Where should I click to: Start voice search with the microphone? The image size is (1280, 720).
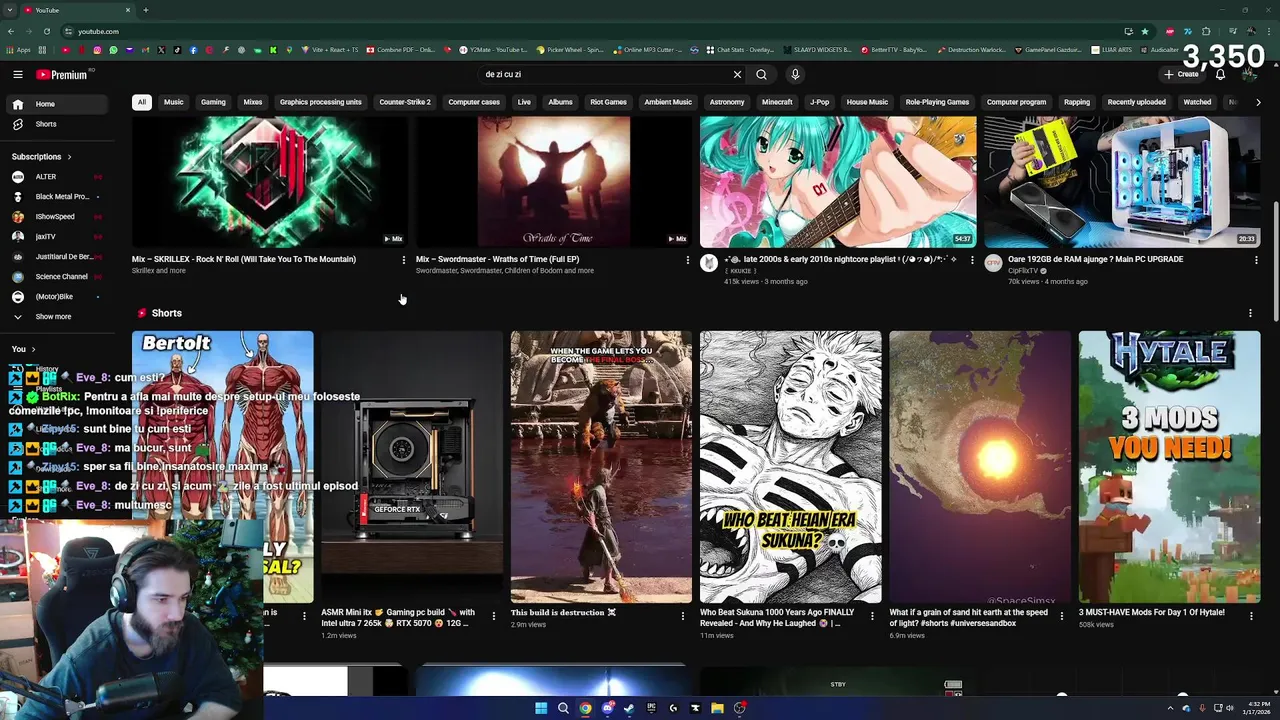coord(795,74)
